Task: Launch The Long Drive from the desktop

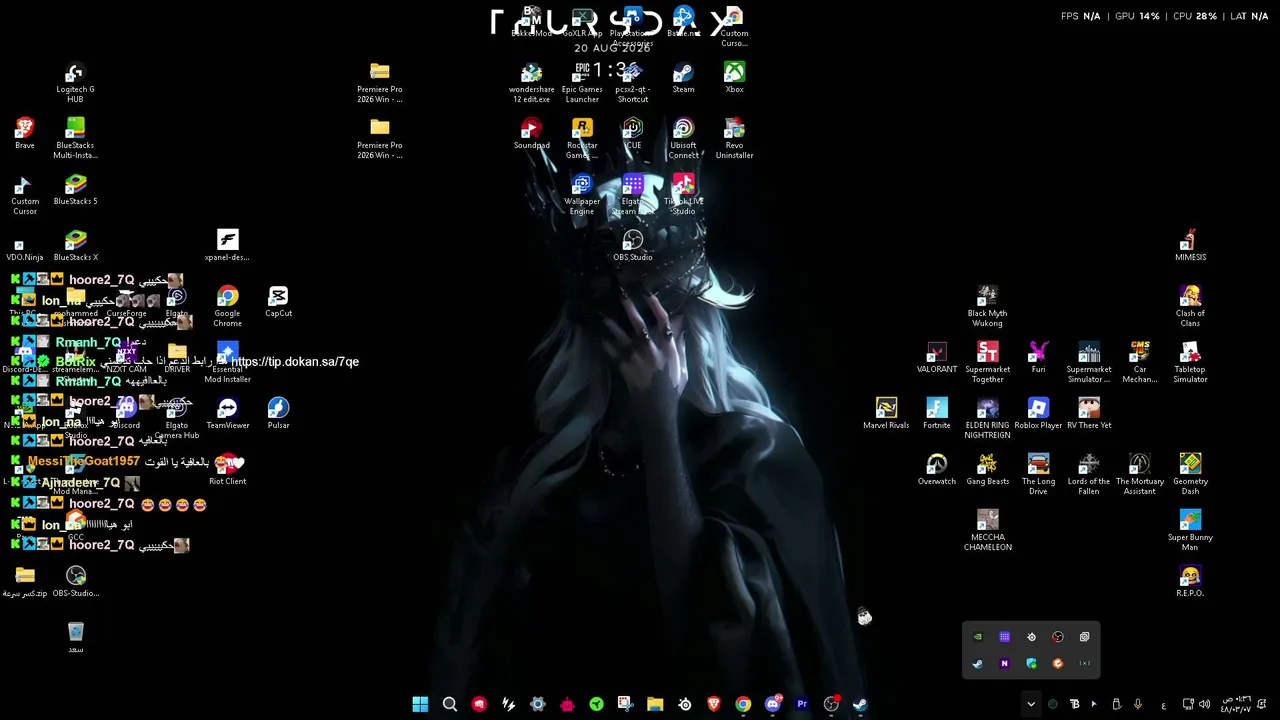Action: click(x=1038, y=474)
